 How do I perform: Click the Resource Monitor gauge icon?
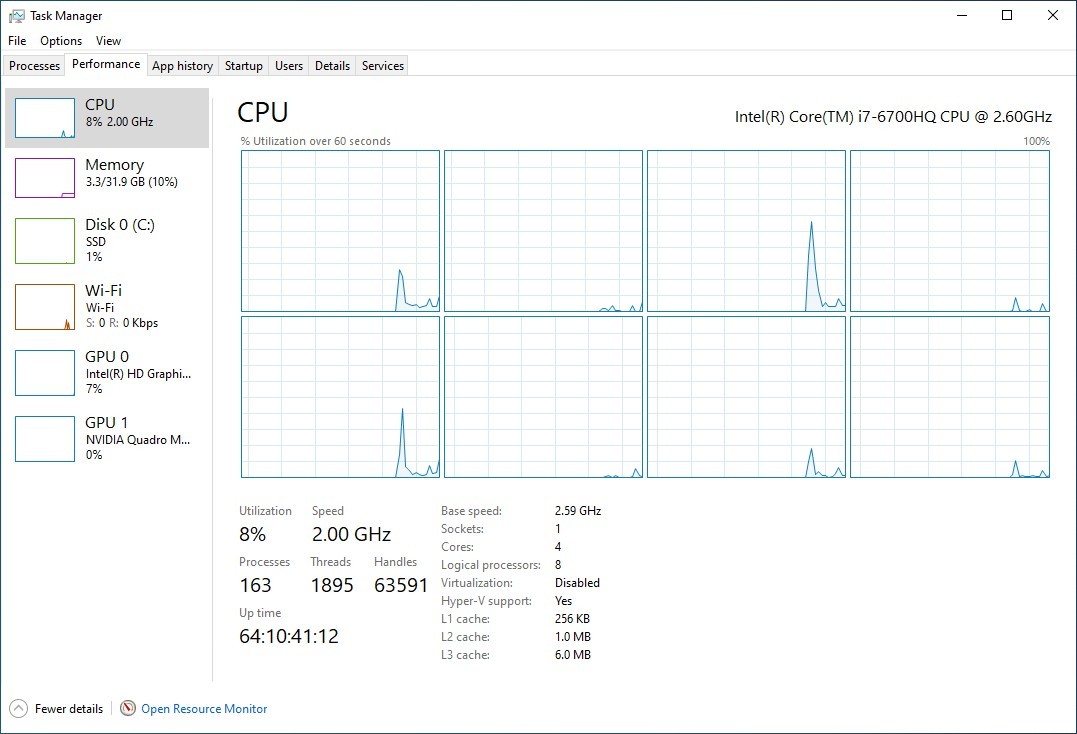coord(128,708)
